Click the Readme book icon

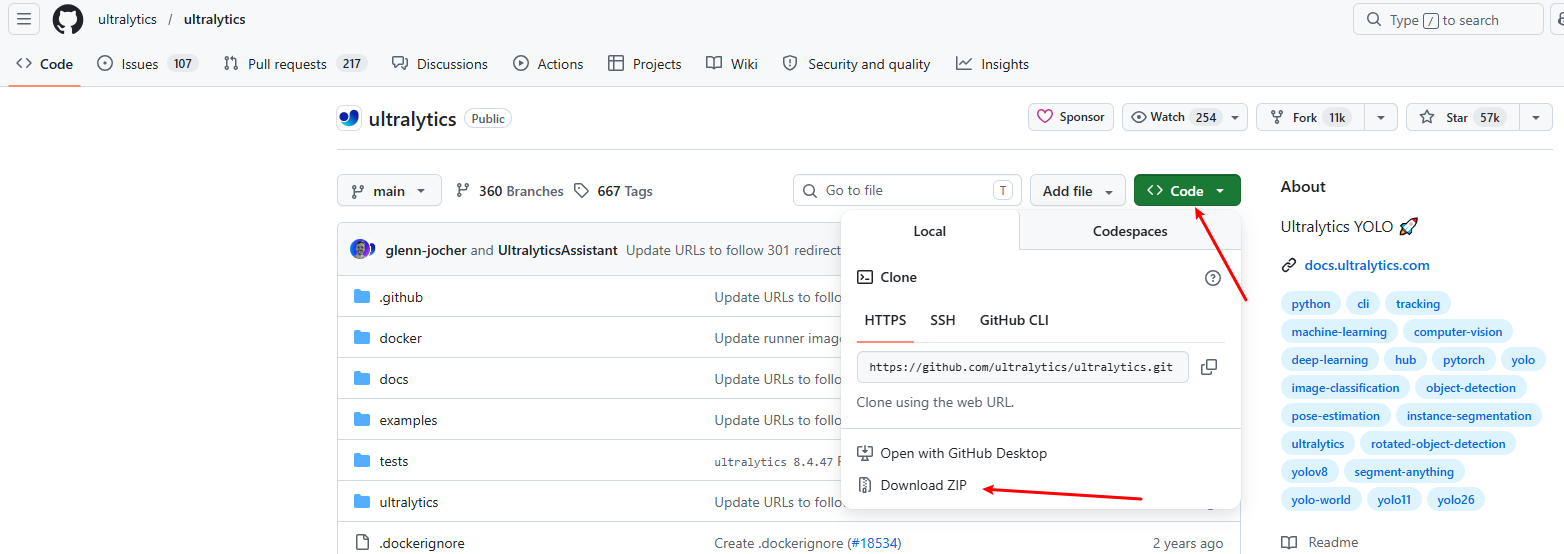click(1289, 543)
